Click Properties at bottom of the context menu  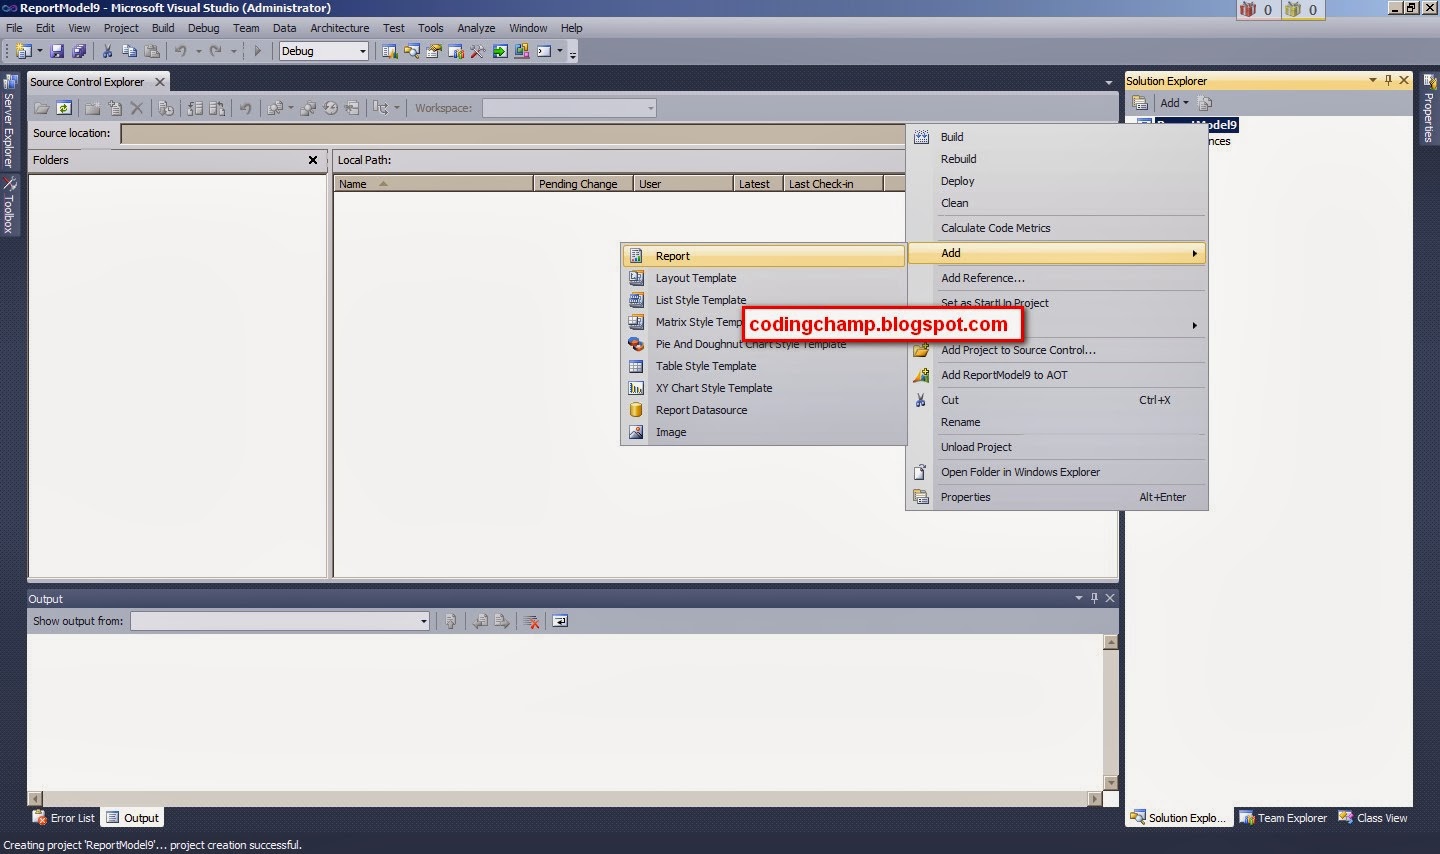tap(1057, 497)
